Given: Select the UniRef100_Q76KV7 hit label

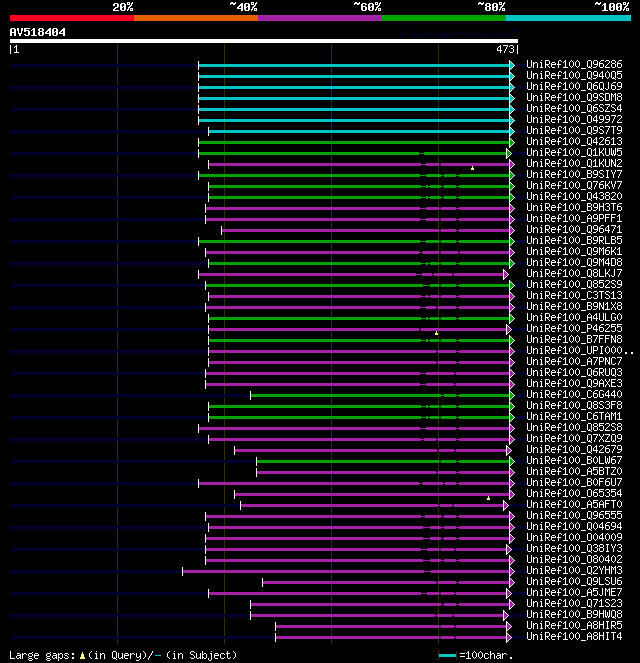Looking at the screenshot, I should (574, 185).
